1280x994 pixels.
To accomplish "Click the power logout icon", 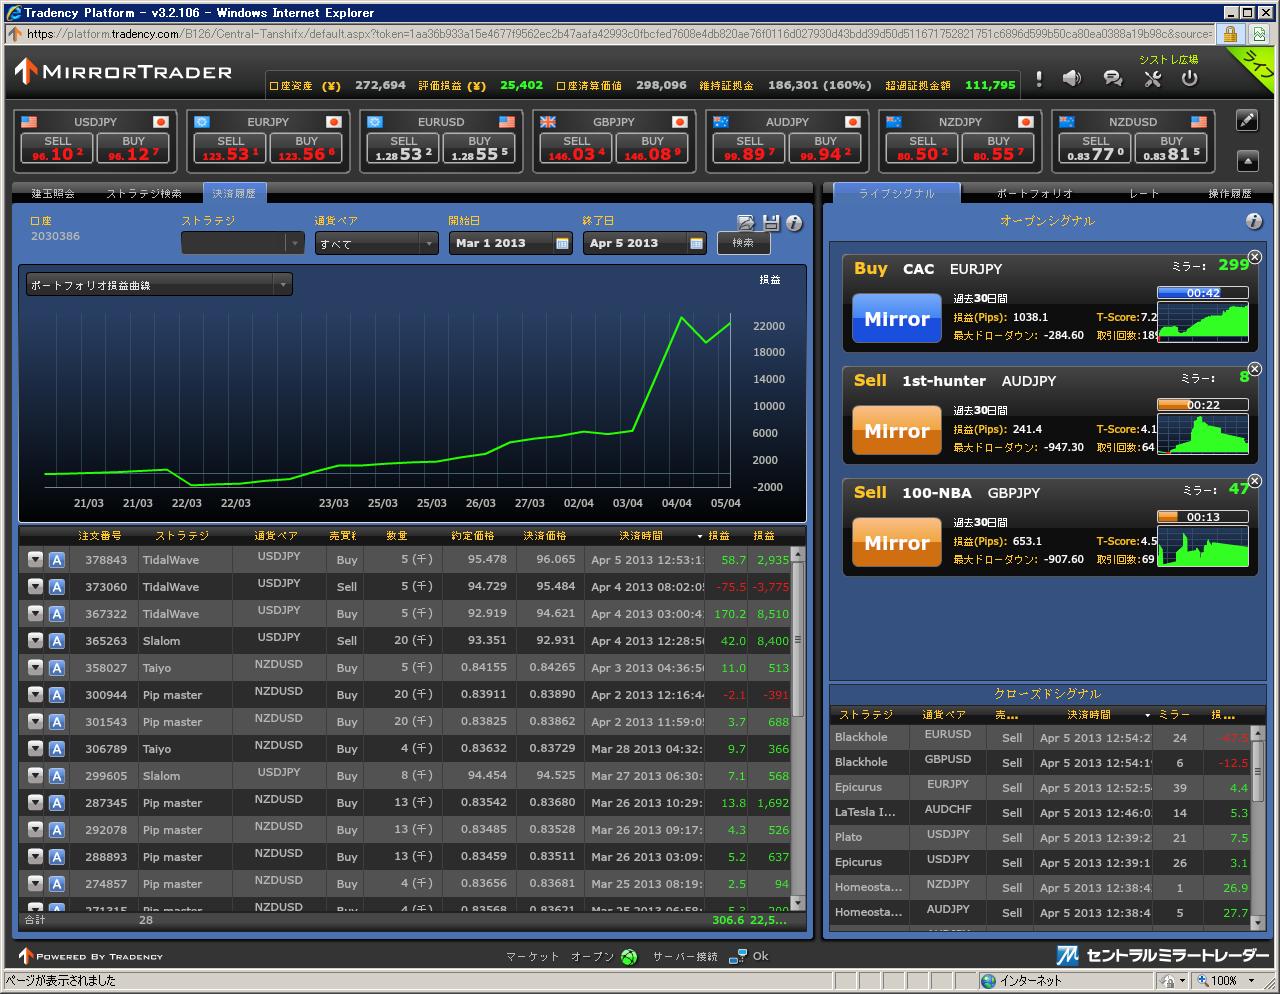I will [x=1189, y=78].
